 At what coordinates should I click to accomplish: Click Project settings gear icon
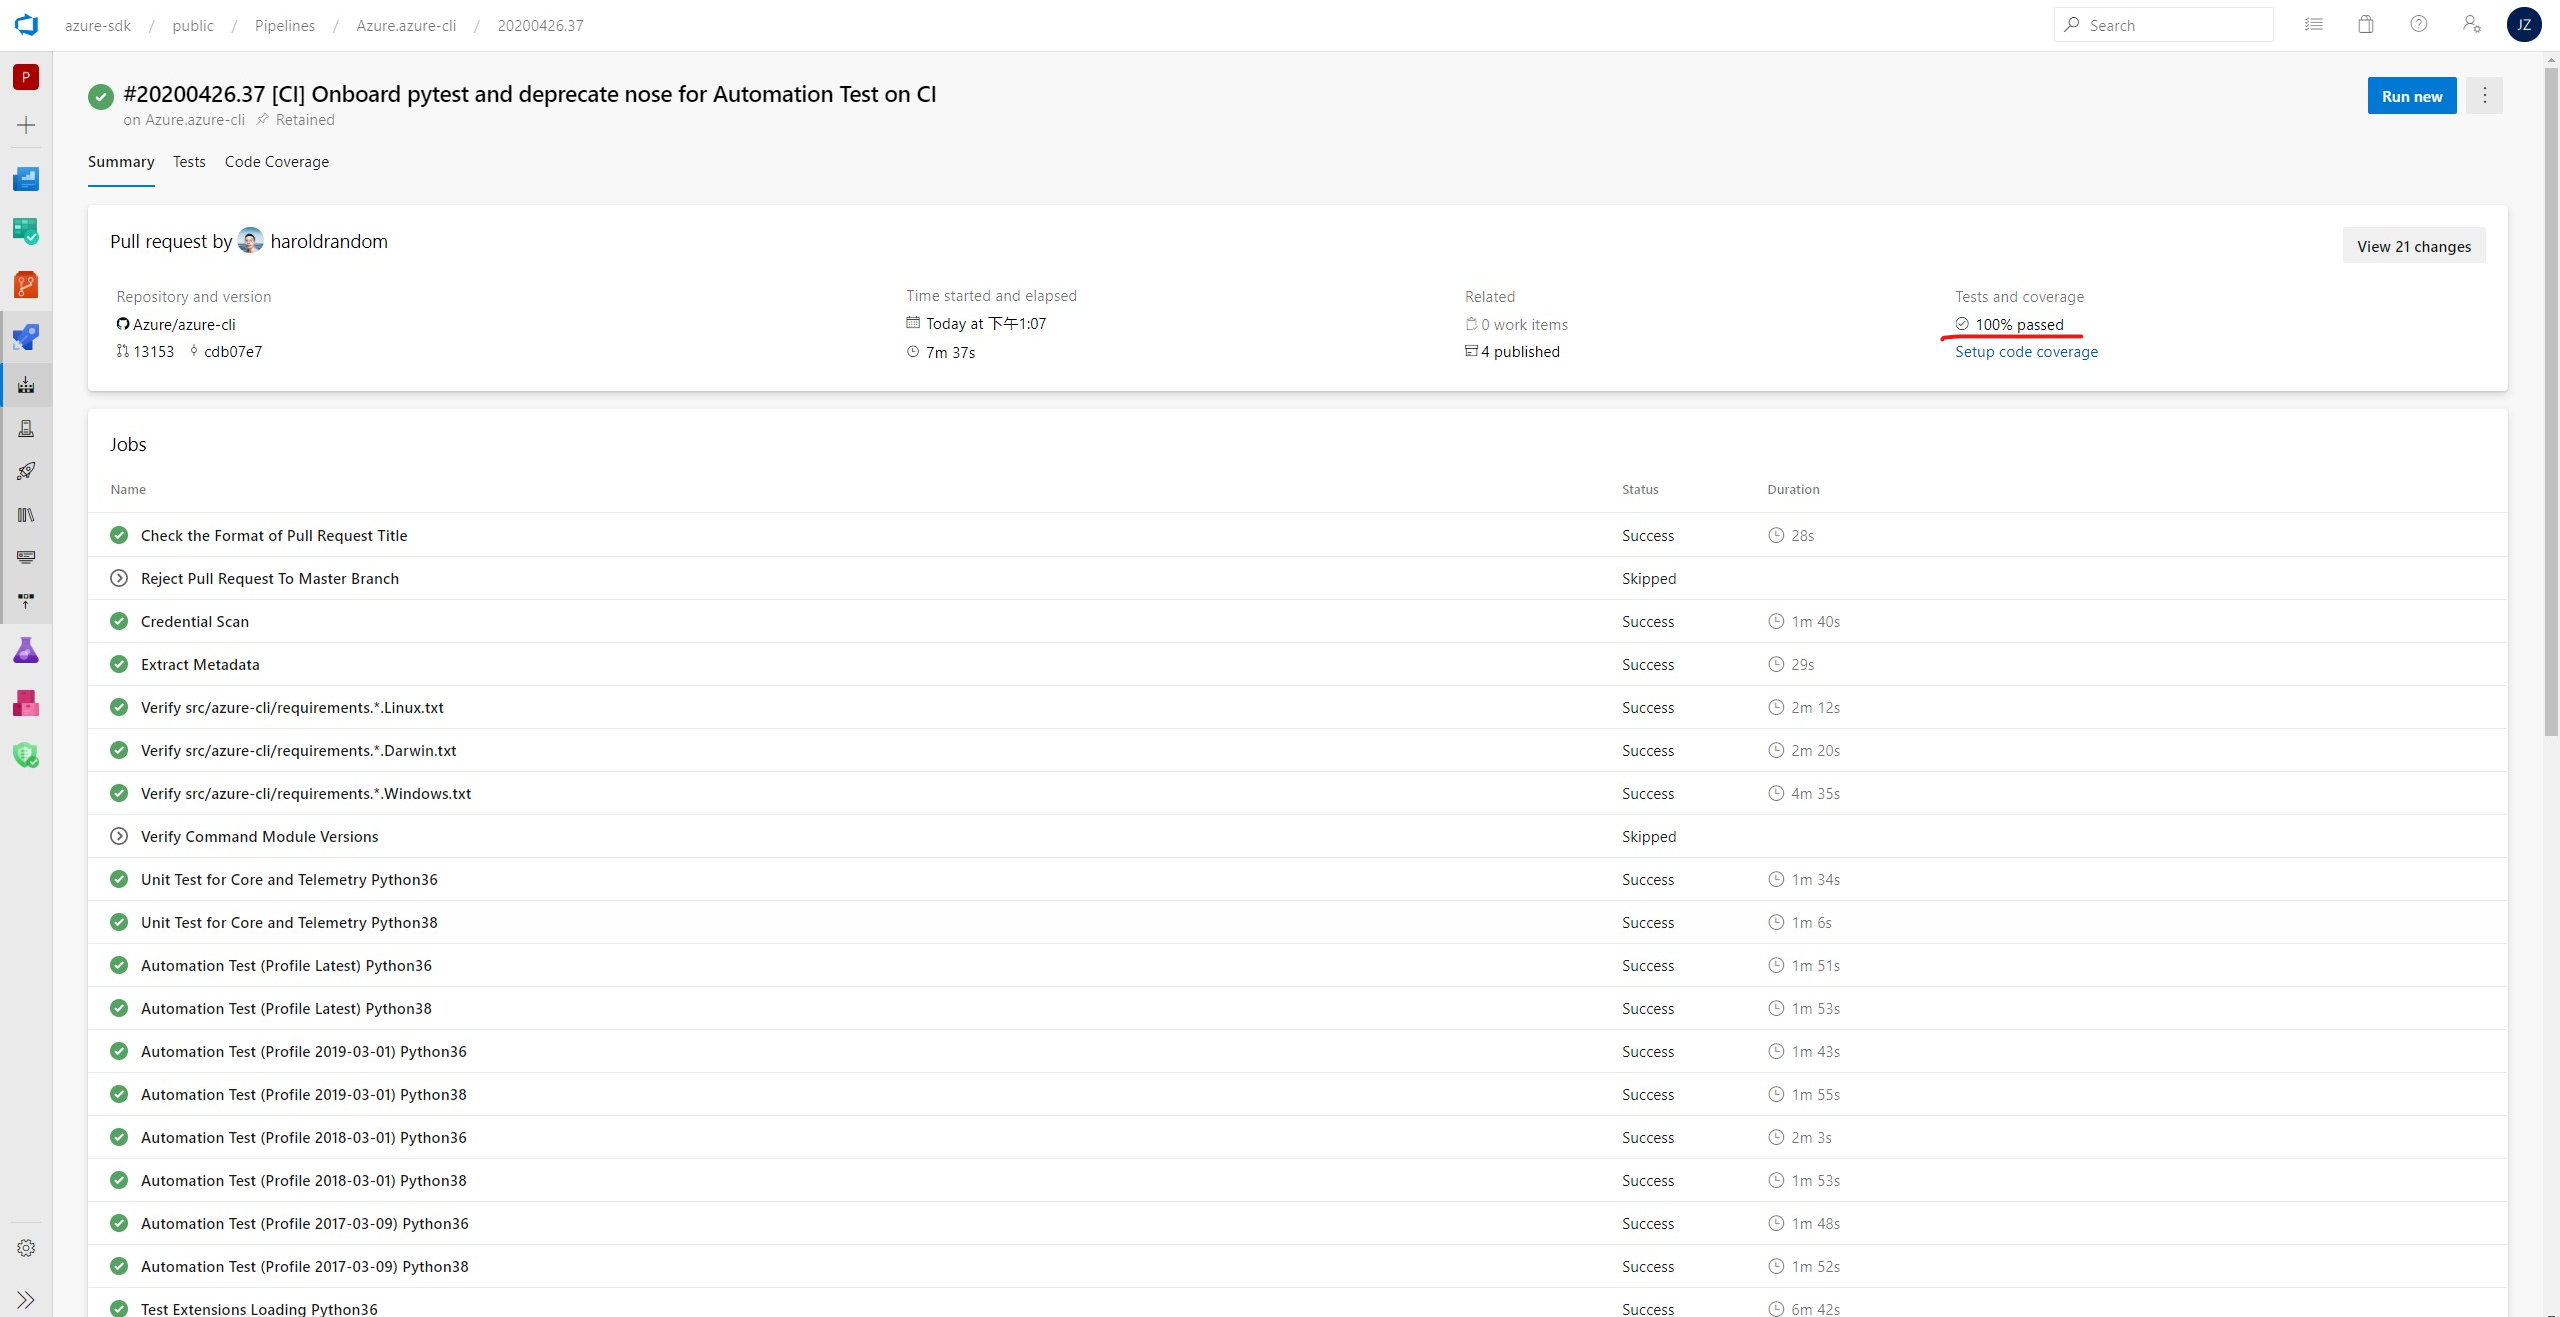pyautogui.click(x=26, y=1248)
